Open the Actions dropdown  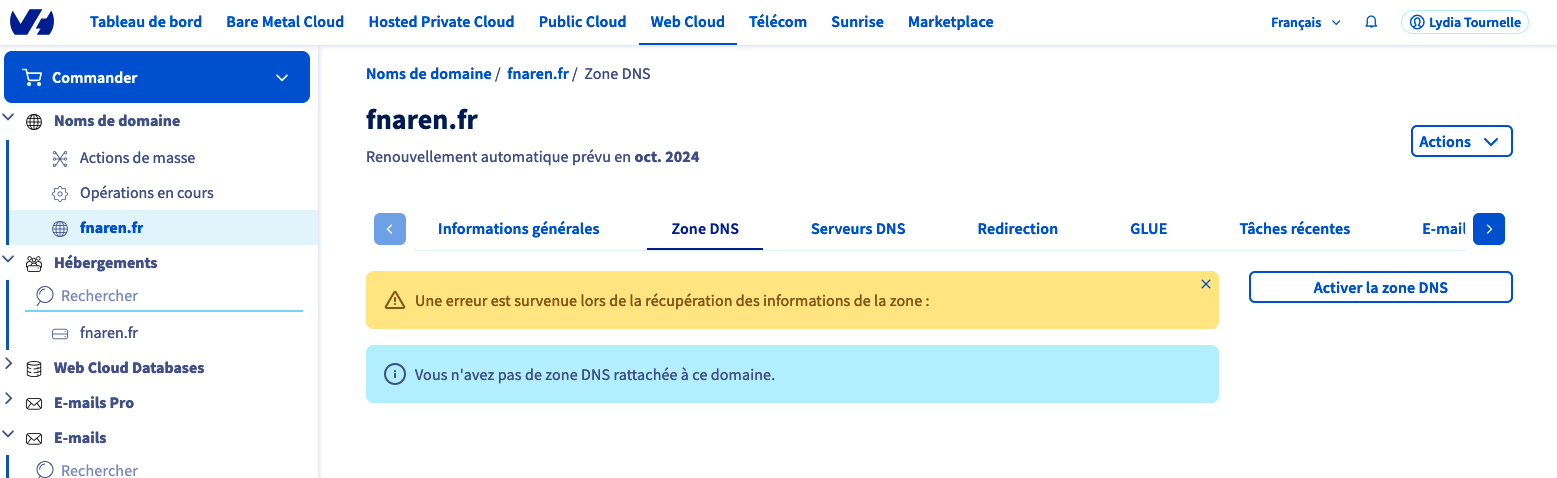click(1460, 142)
